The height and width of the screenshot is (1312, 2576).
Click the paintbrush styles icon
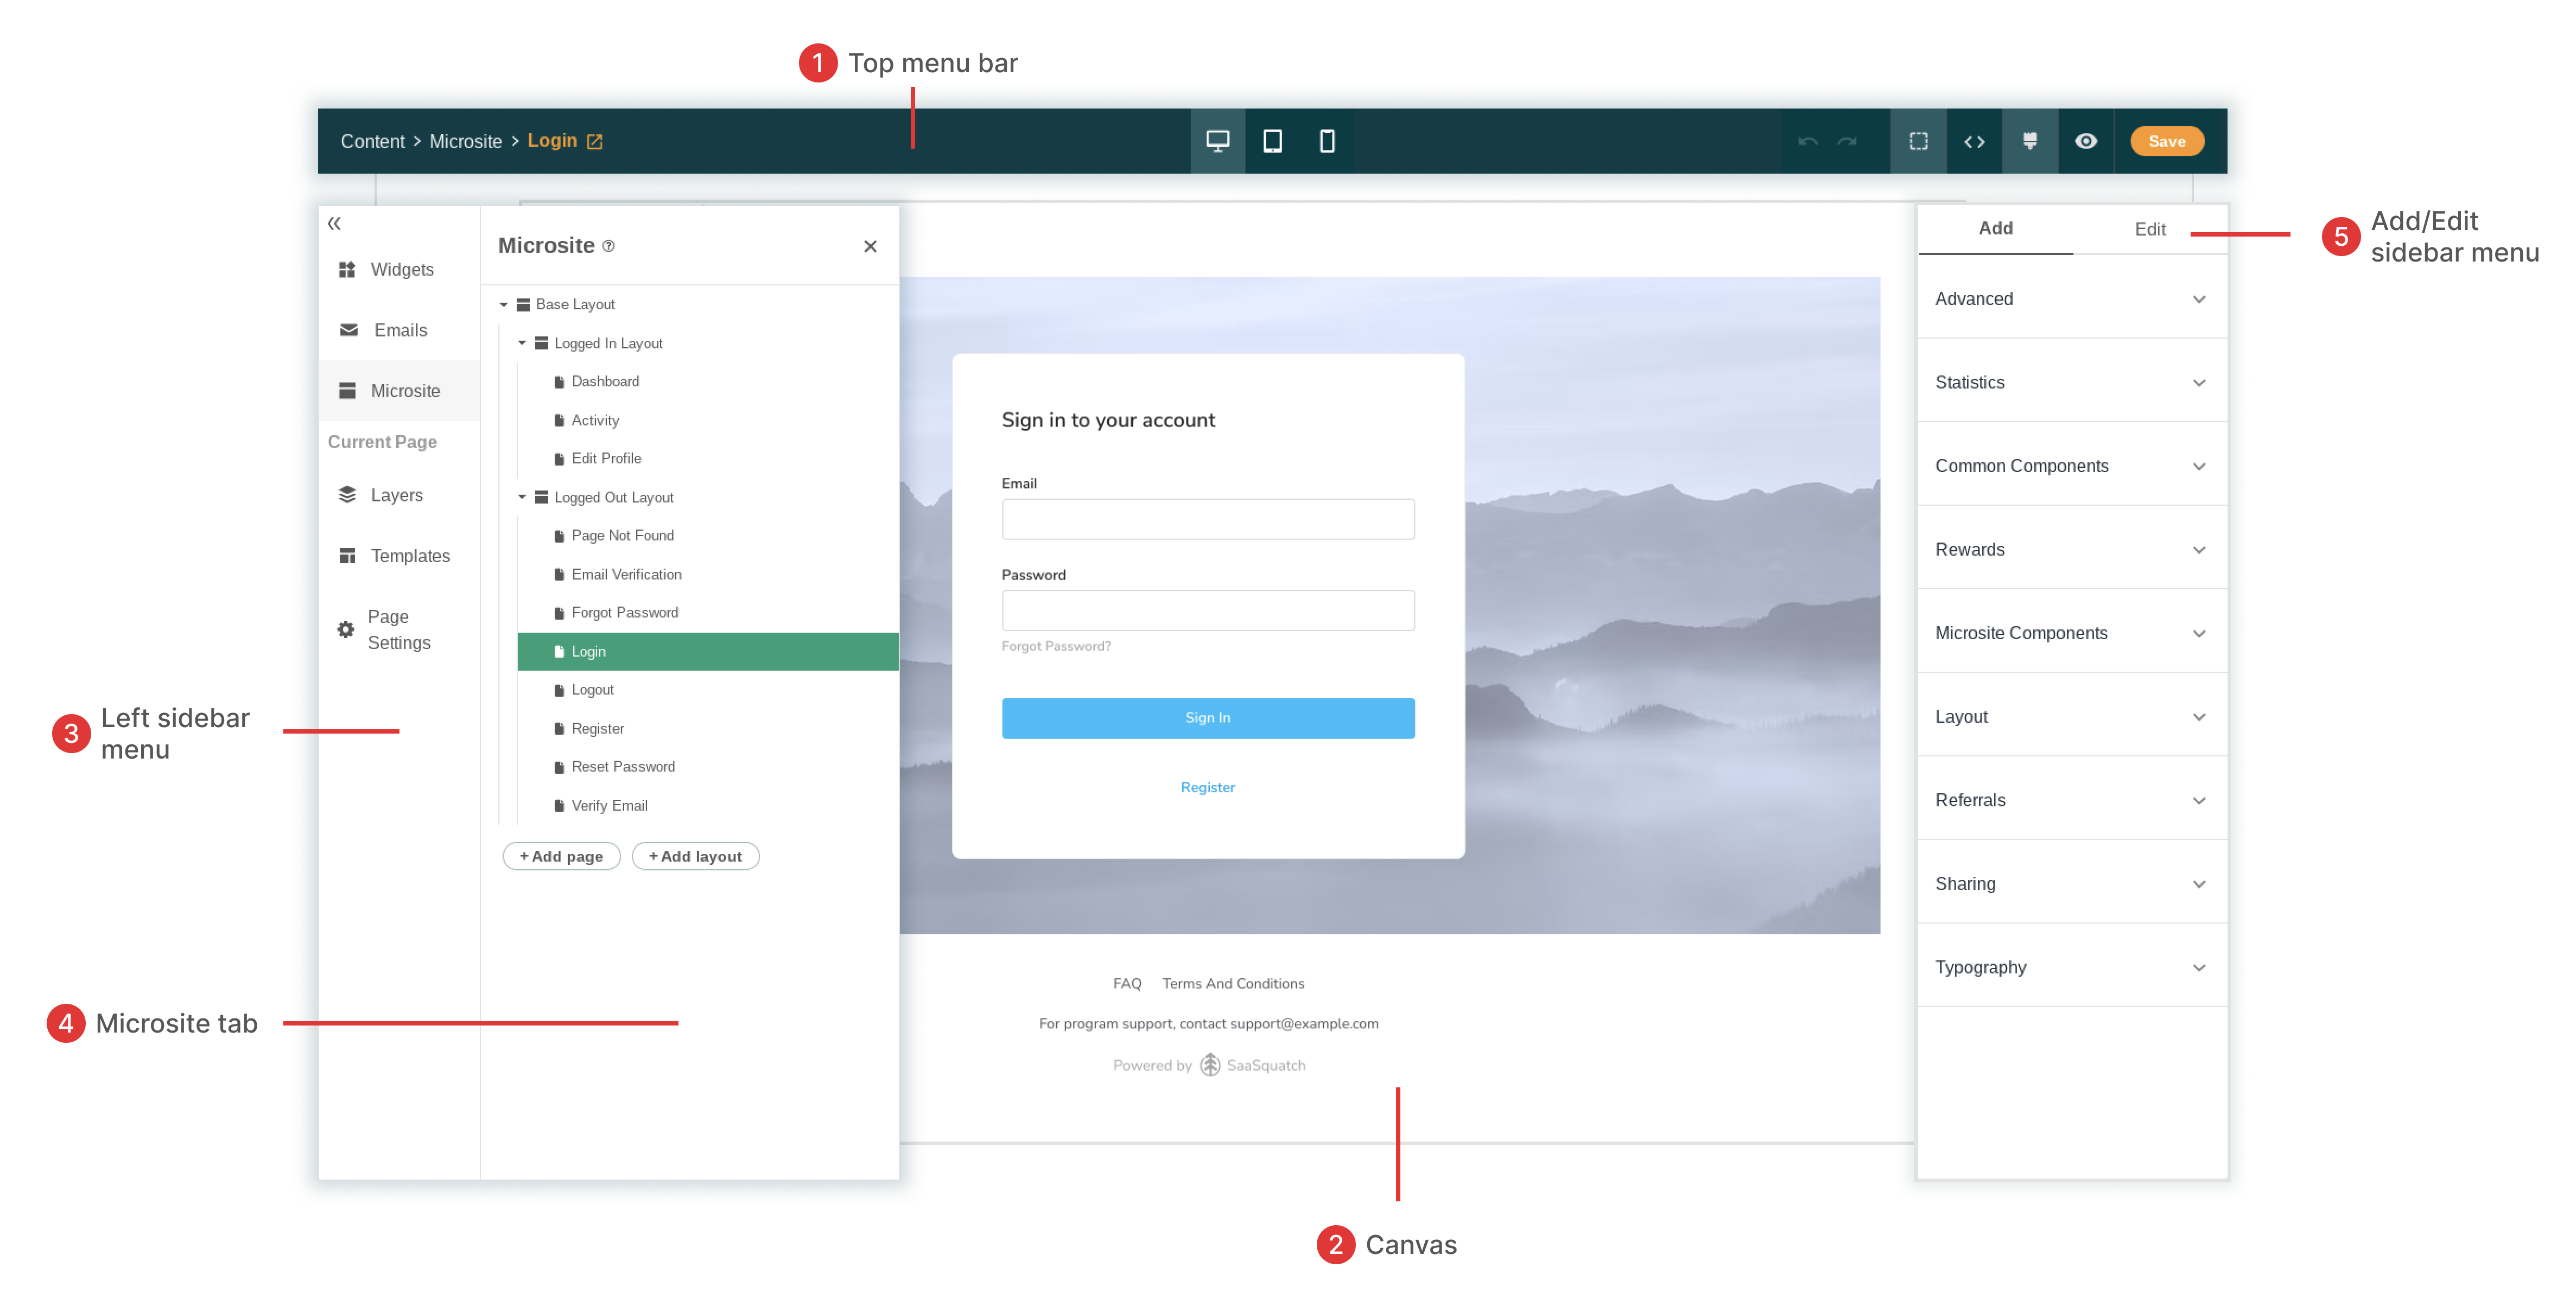tap(2030, 141)
